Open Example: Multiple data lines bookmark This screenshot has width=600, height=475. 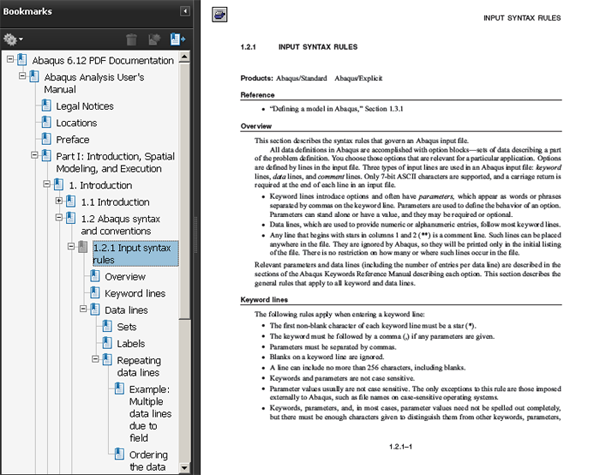(150, 413)
